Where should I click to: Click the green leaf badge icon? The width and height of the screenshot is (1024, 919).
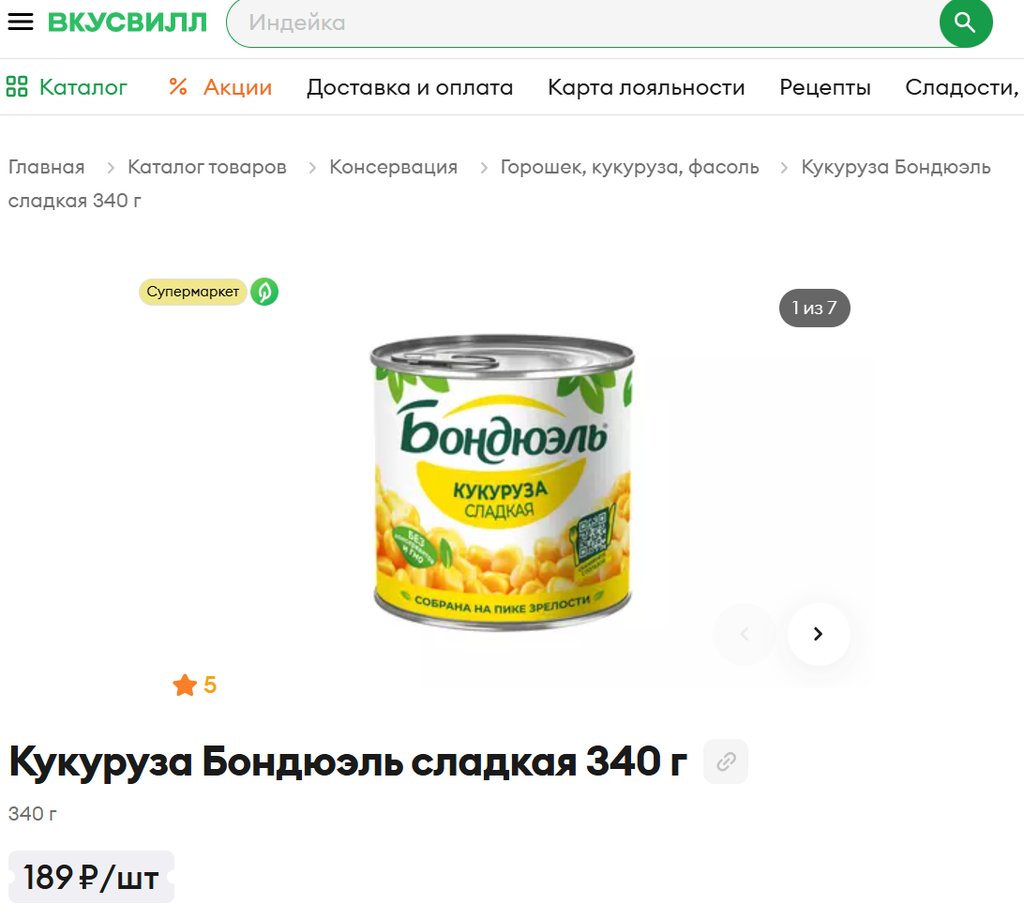(264, 291)
